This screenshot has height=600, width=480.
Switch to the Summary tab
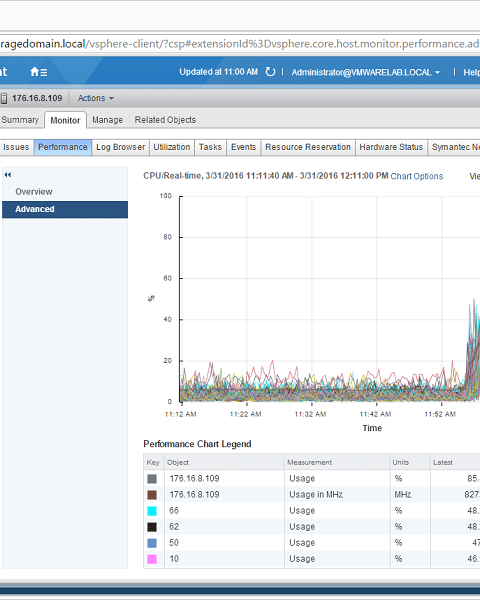(x=20, y=120)
